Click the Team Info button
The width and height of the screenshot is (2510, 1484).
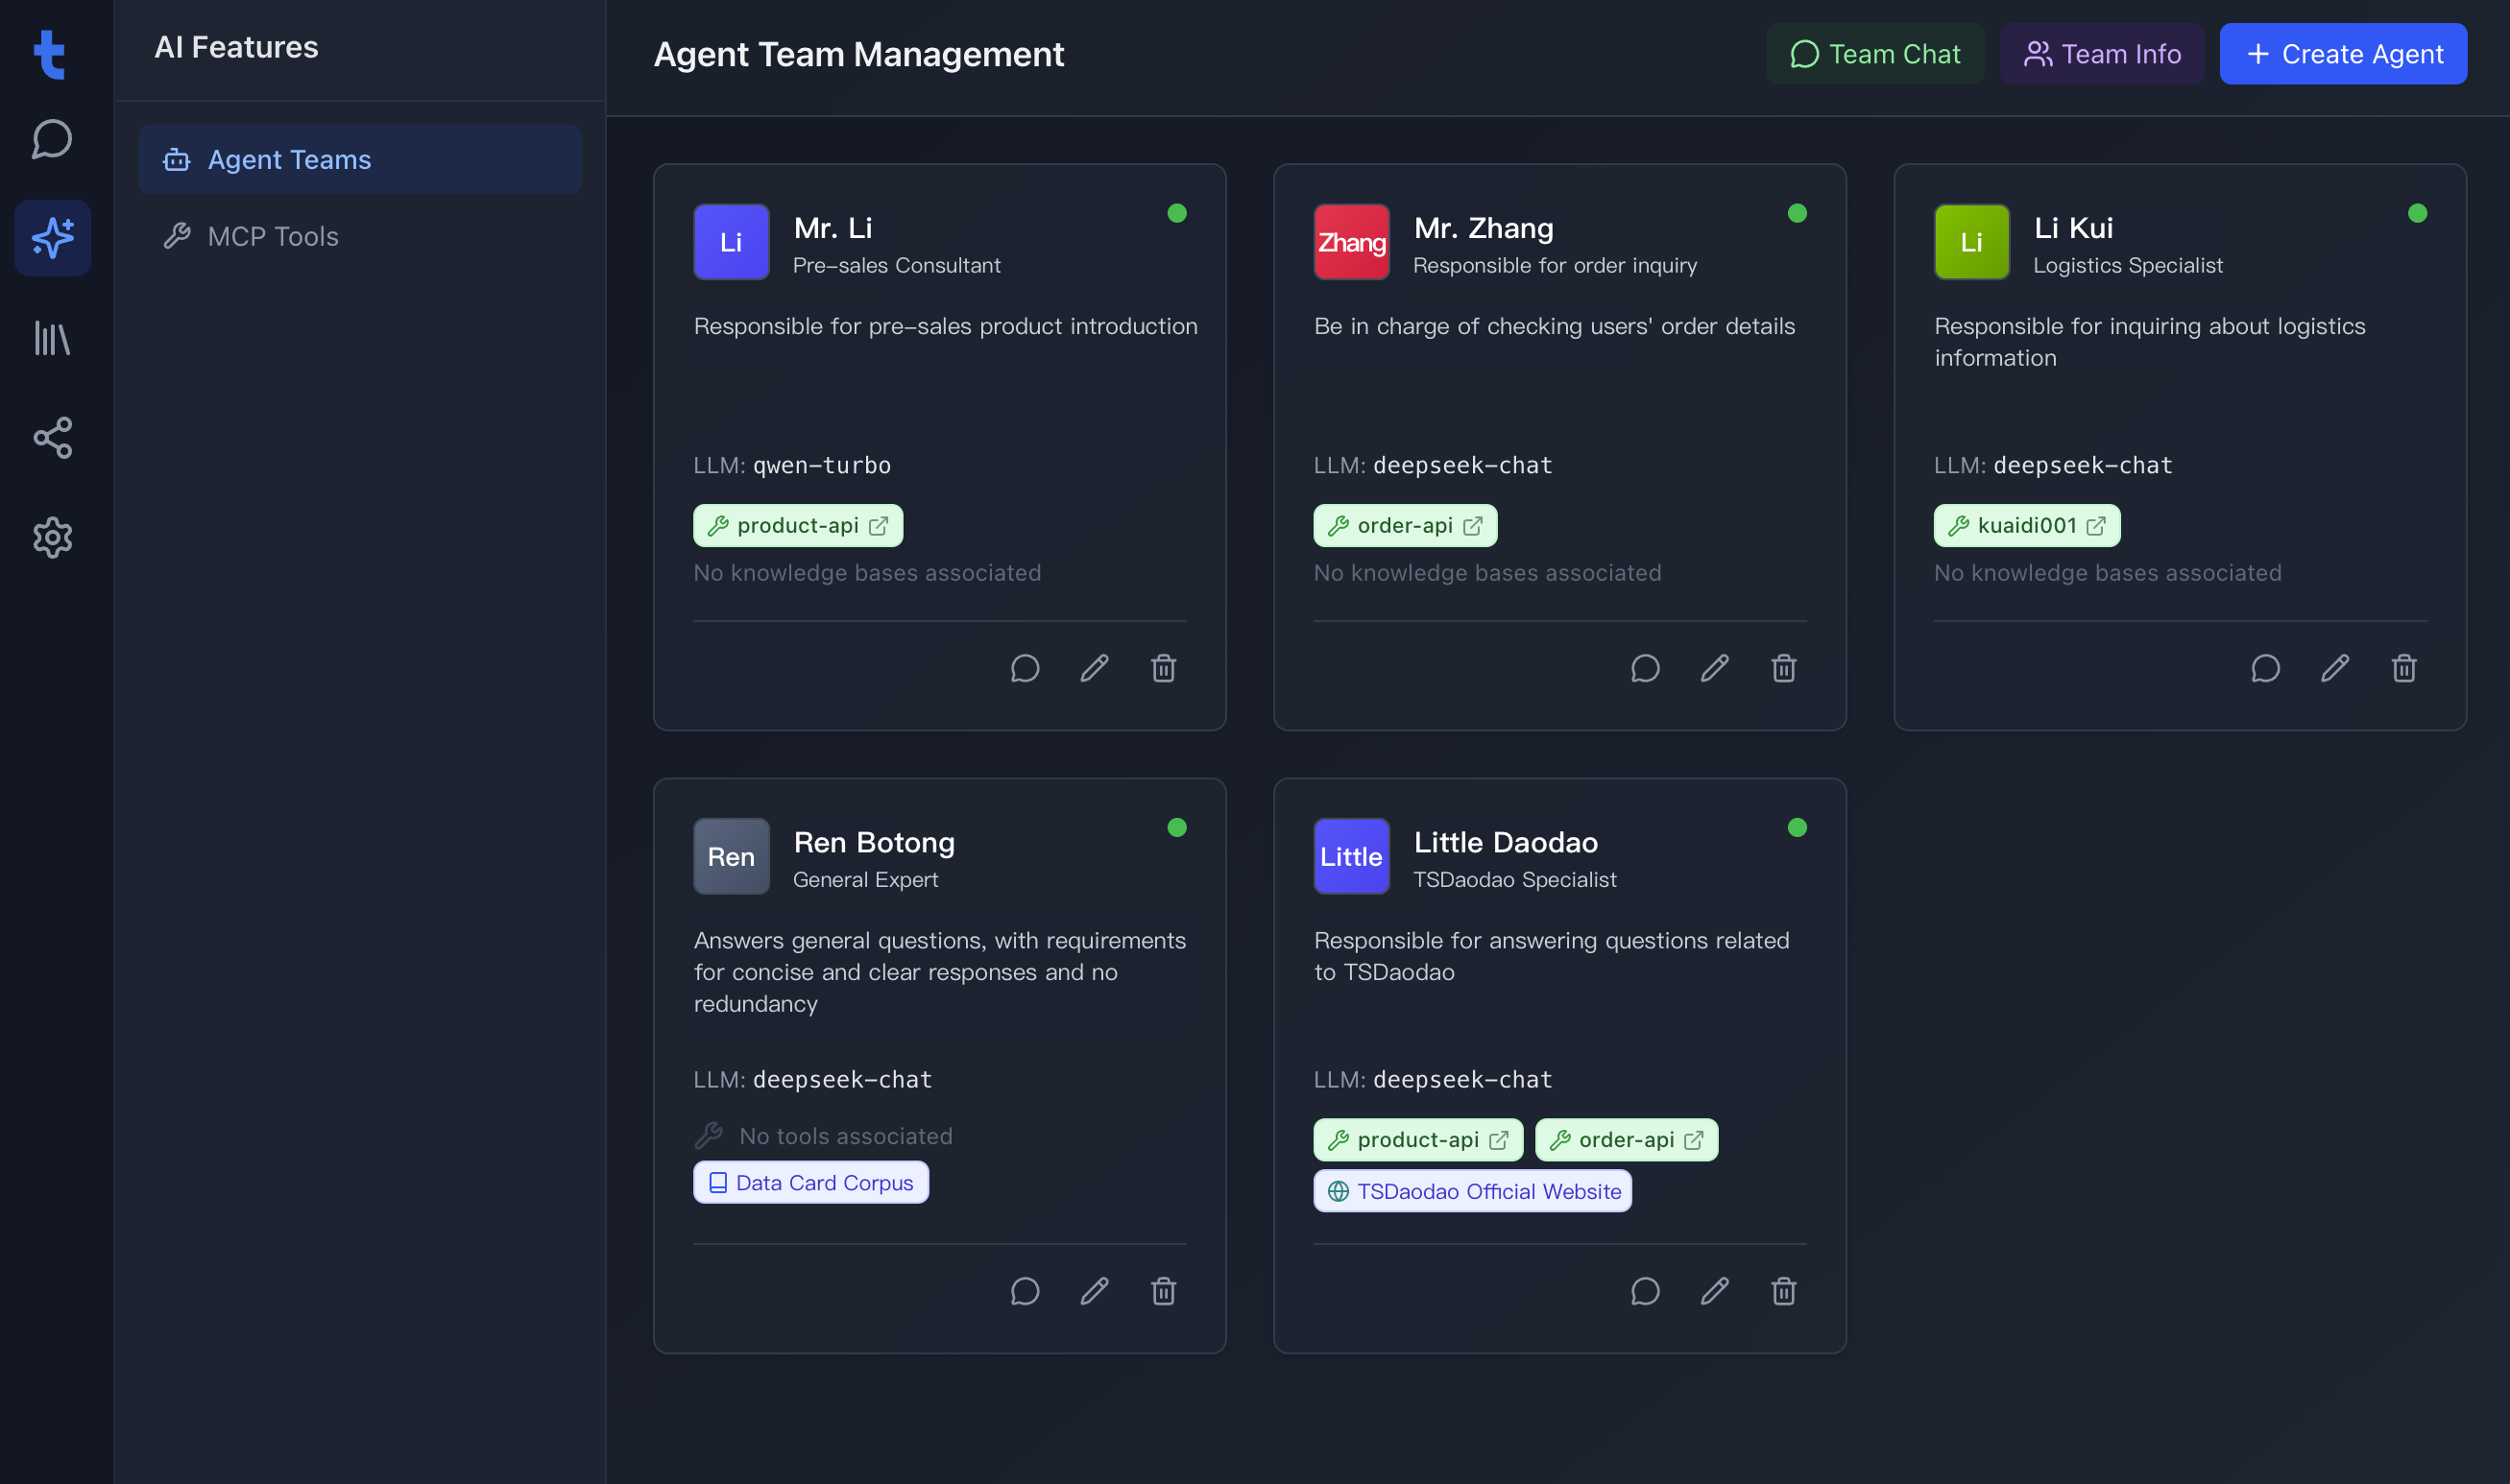point(2101,54)
